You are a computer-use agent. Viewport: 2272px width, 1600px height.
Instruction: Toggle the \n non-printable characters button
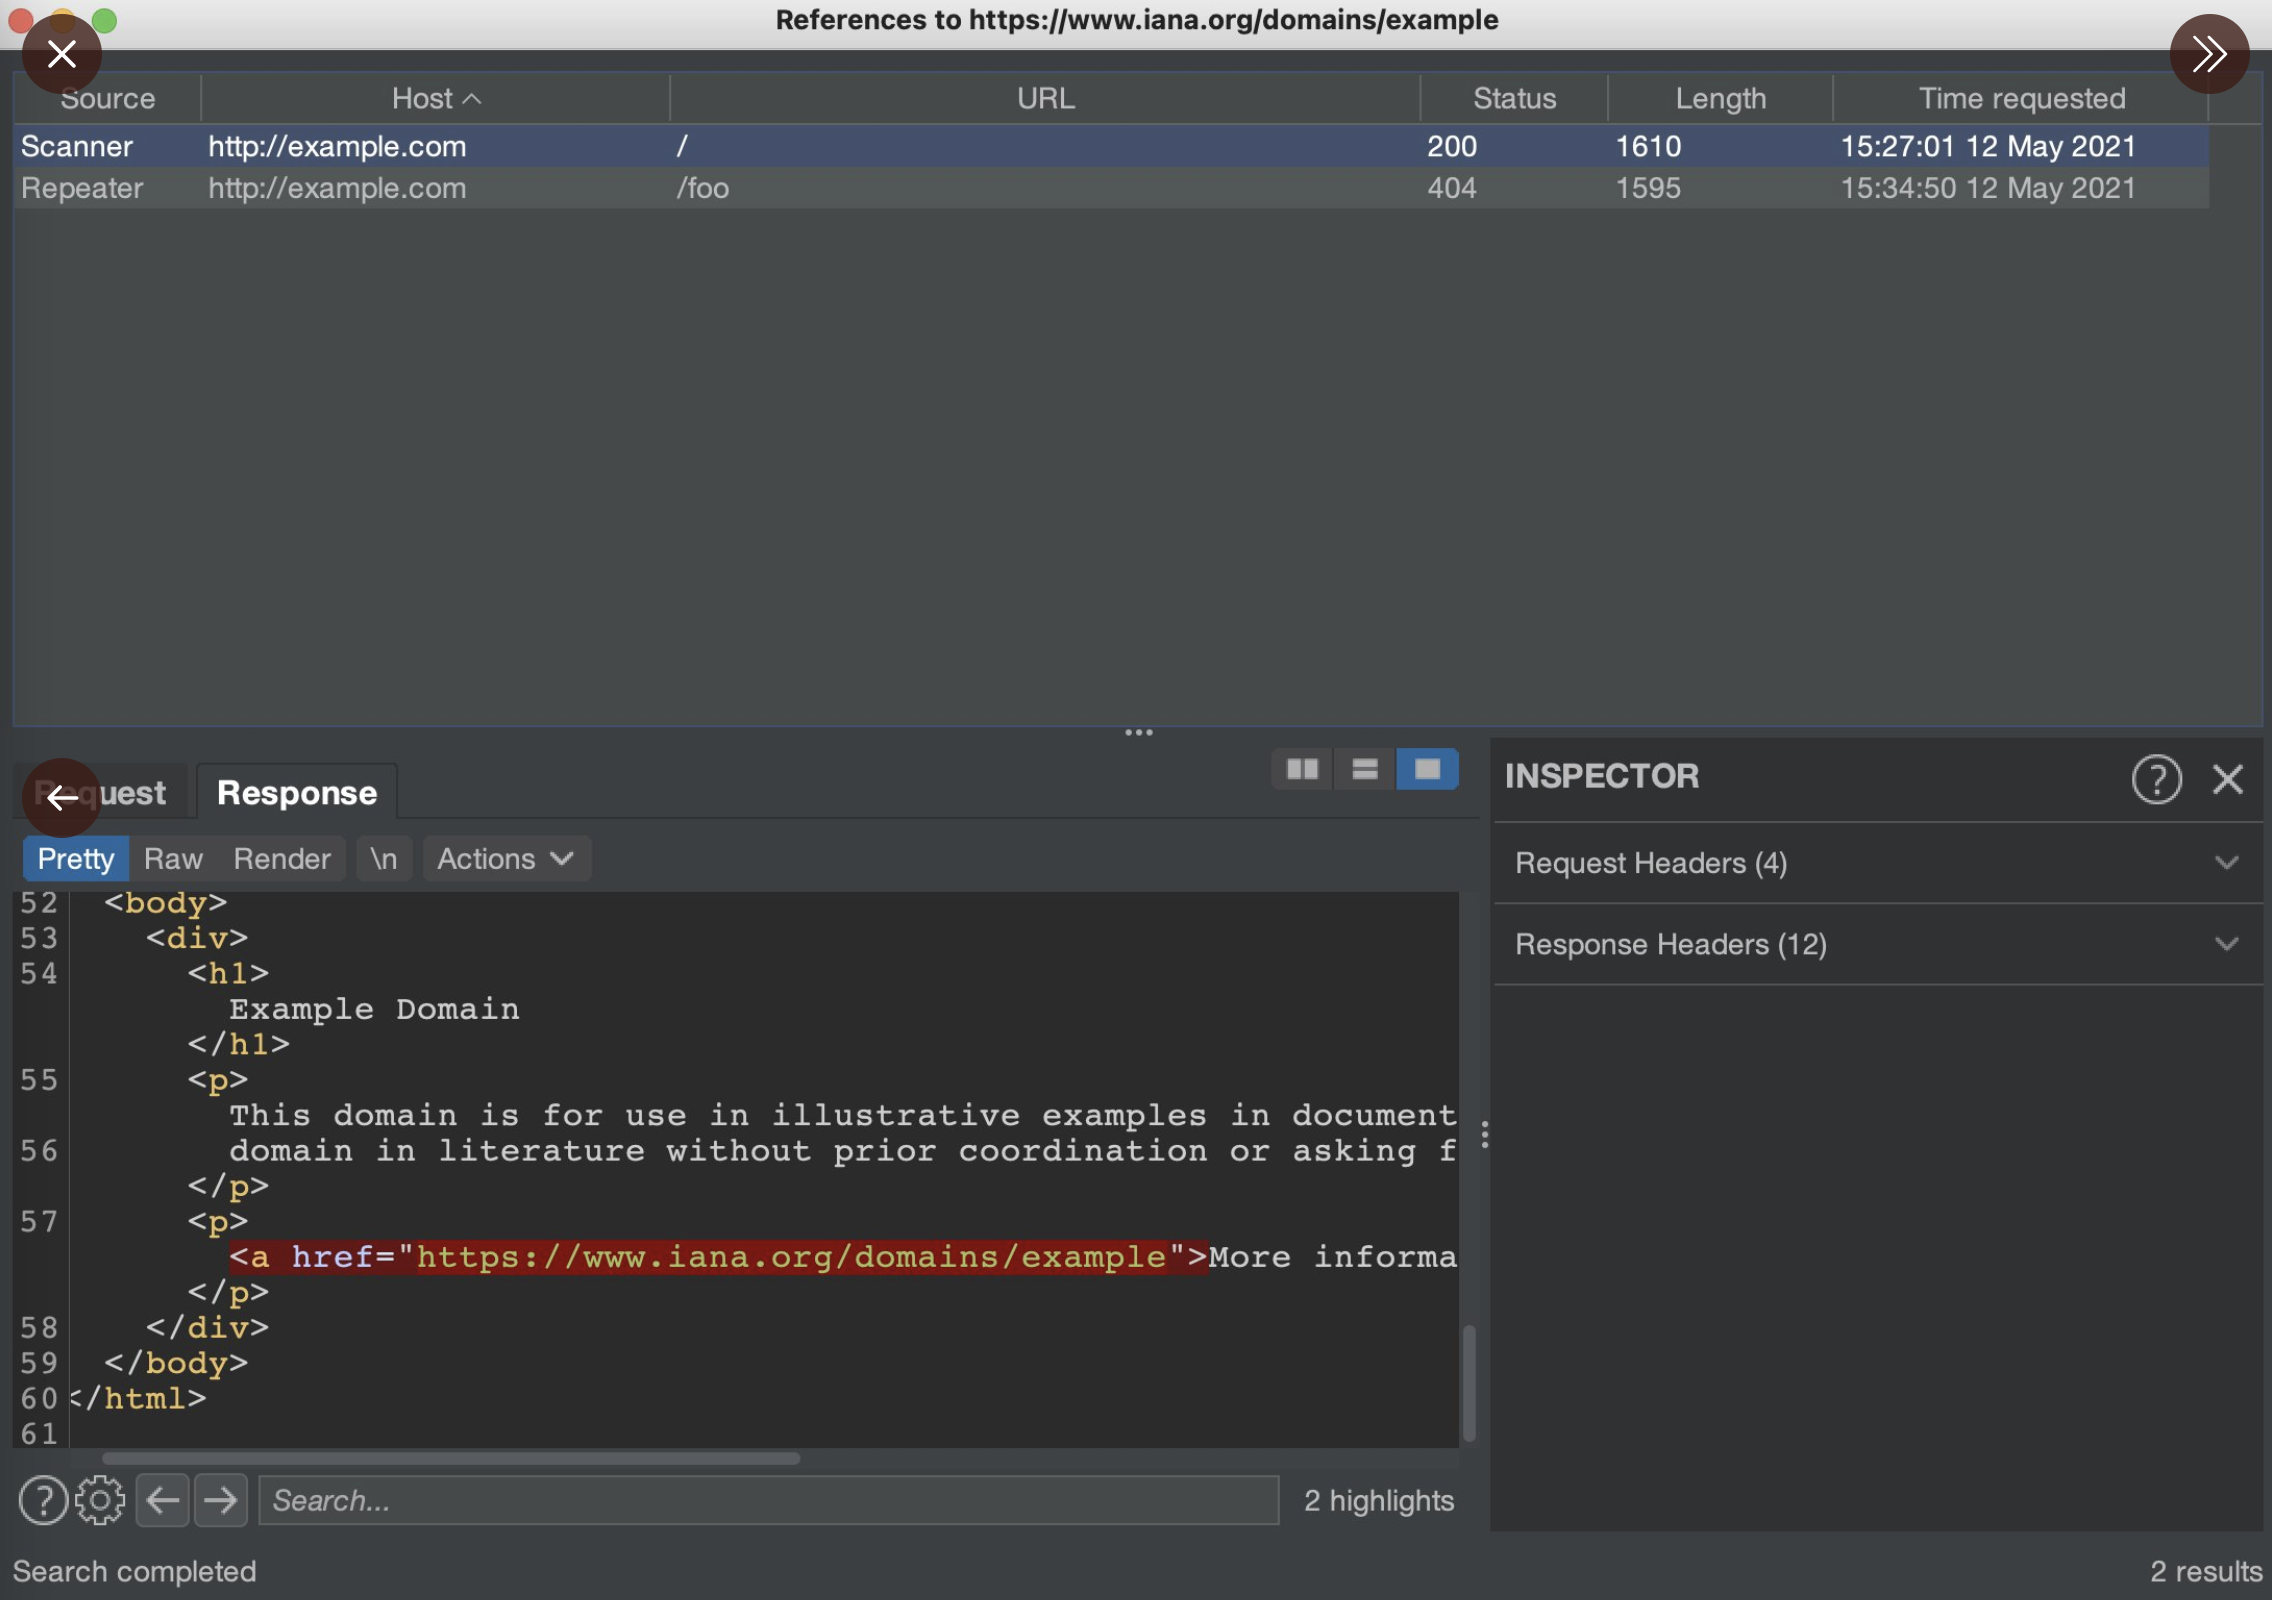tap(384, 859)
